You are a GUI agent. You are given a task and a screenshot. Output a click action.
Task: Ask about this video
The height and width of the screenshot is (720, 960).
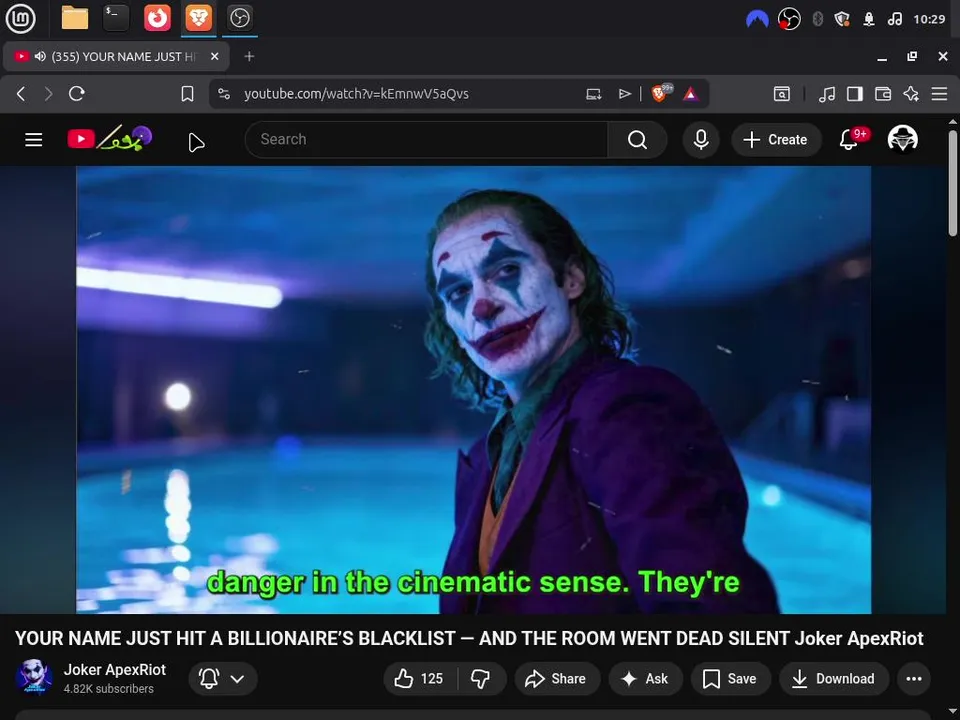click(645, 678)
